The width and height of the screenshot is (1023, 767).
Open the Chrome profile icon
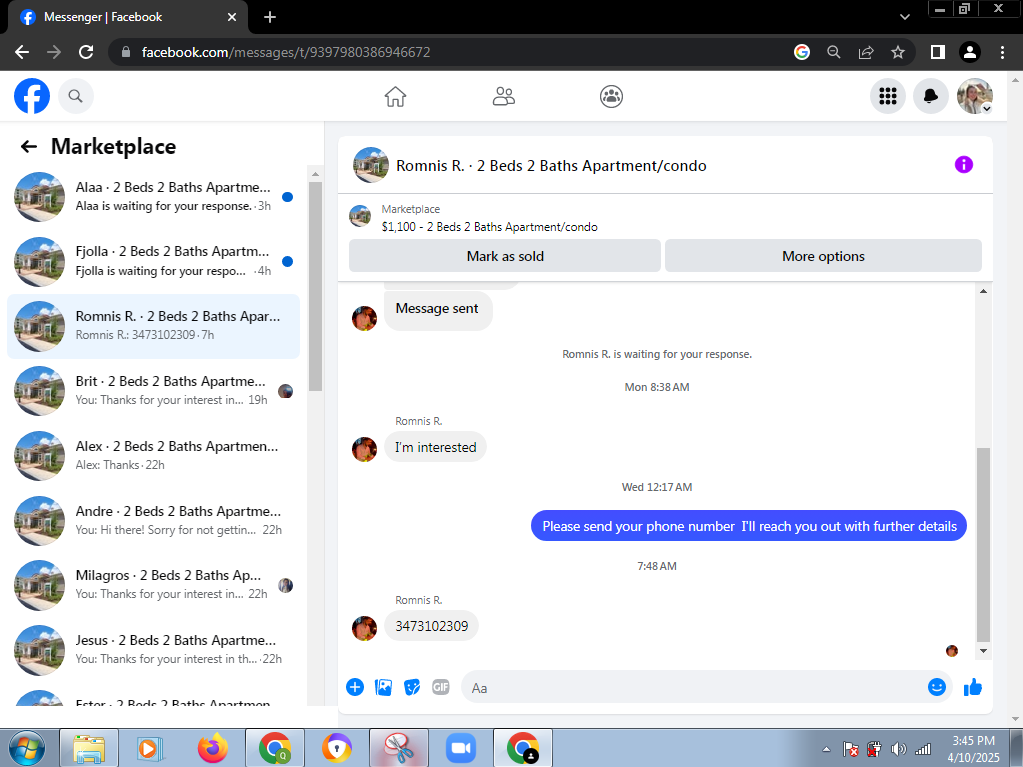pos(970,52)
